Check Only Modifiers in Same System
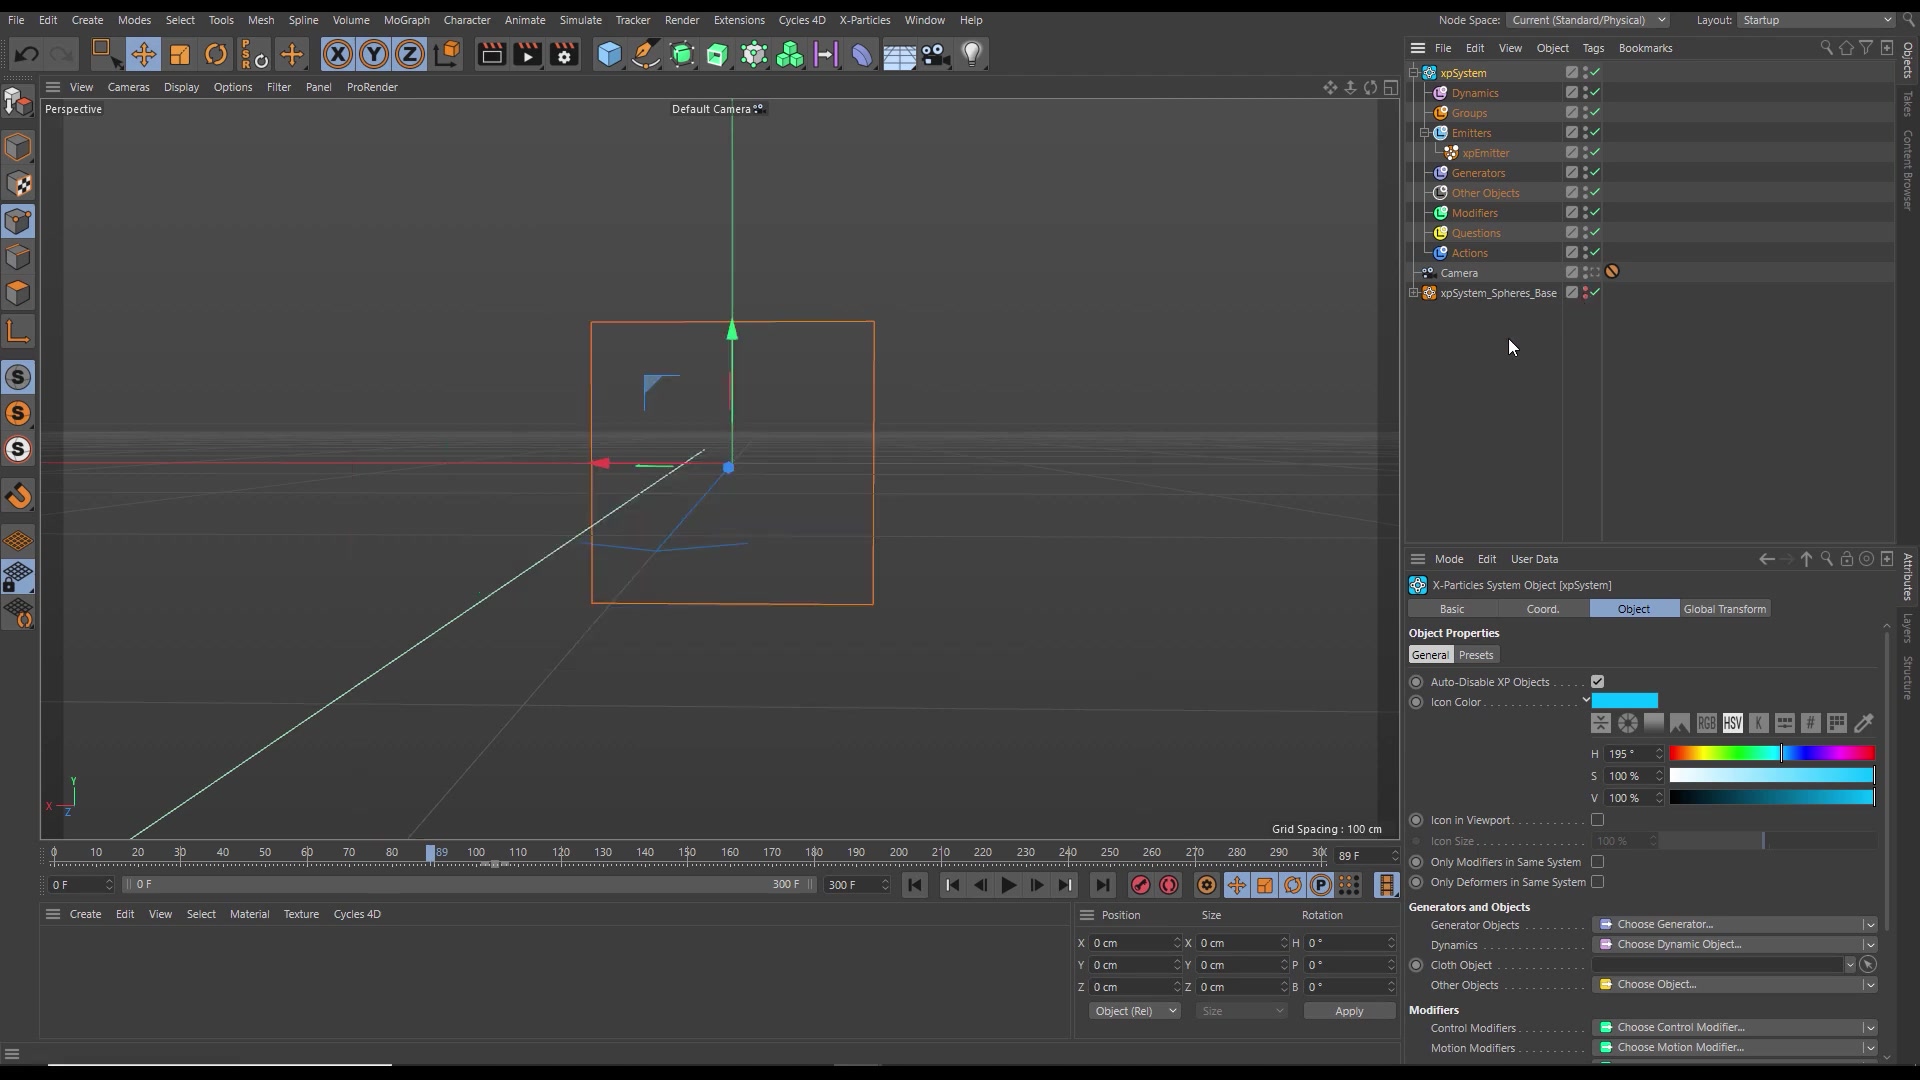Viewport: 1920px width, 1080px height. click(1597, 862)
